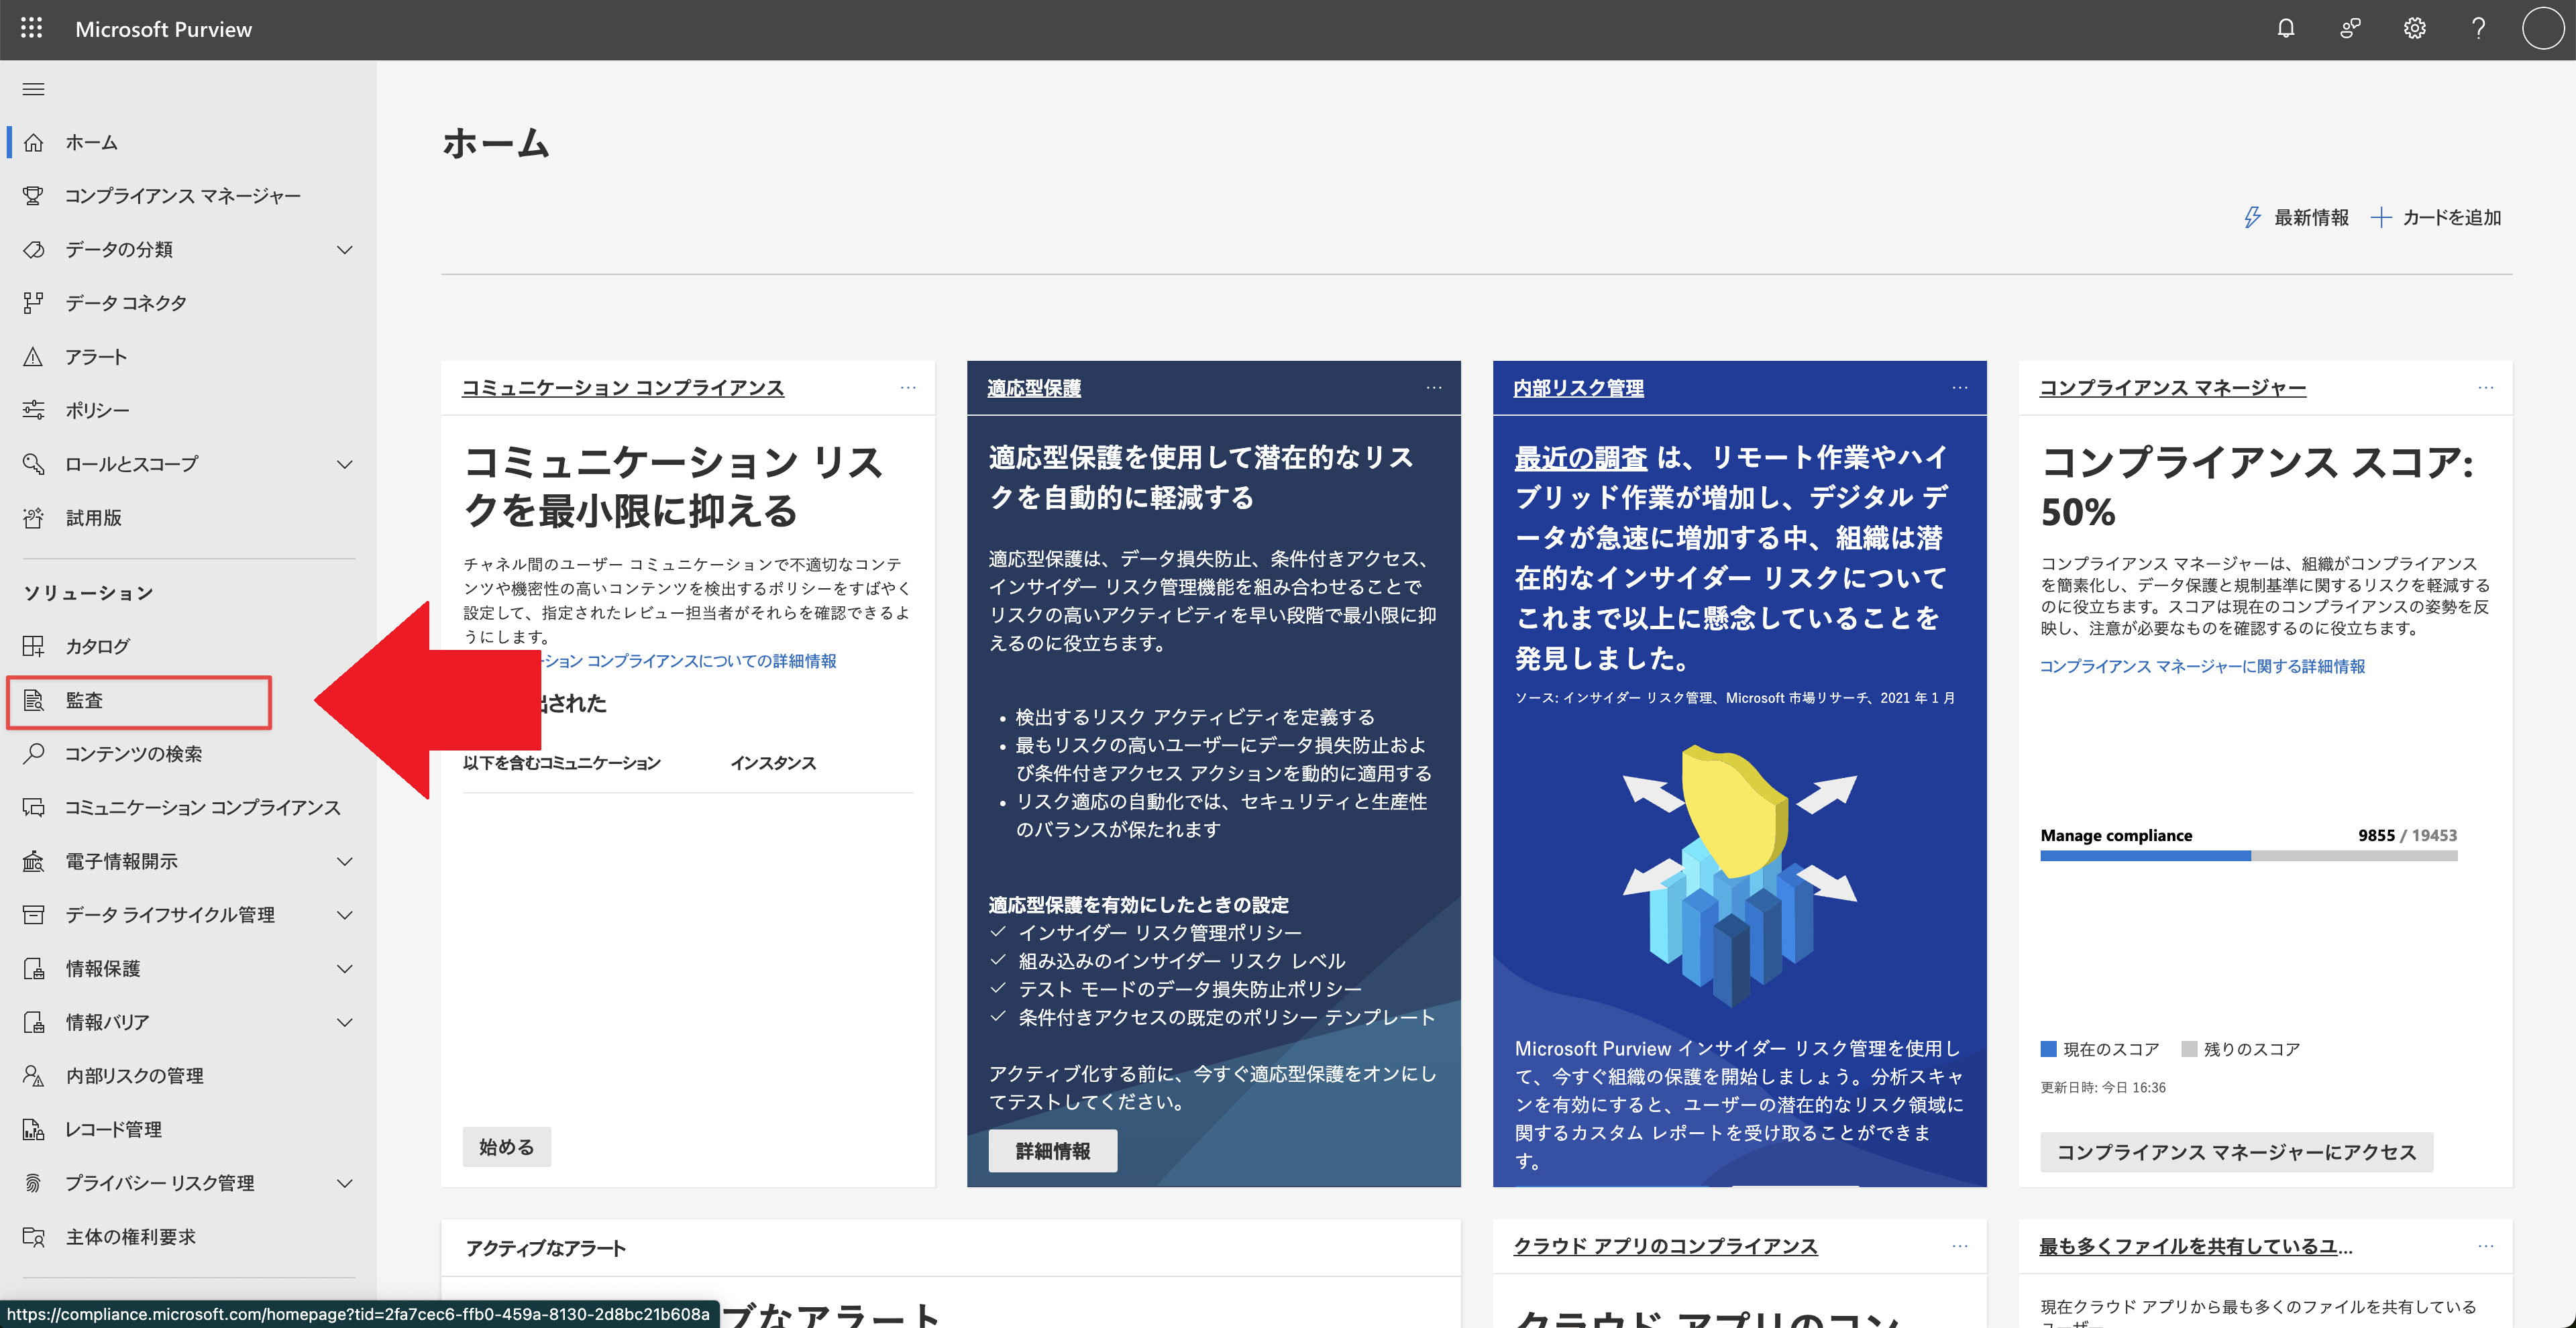Click the プライバシー リスク管理 fingerprint icon
This screenshot has width=2576, height=1328.
(34, 1184)
